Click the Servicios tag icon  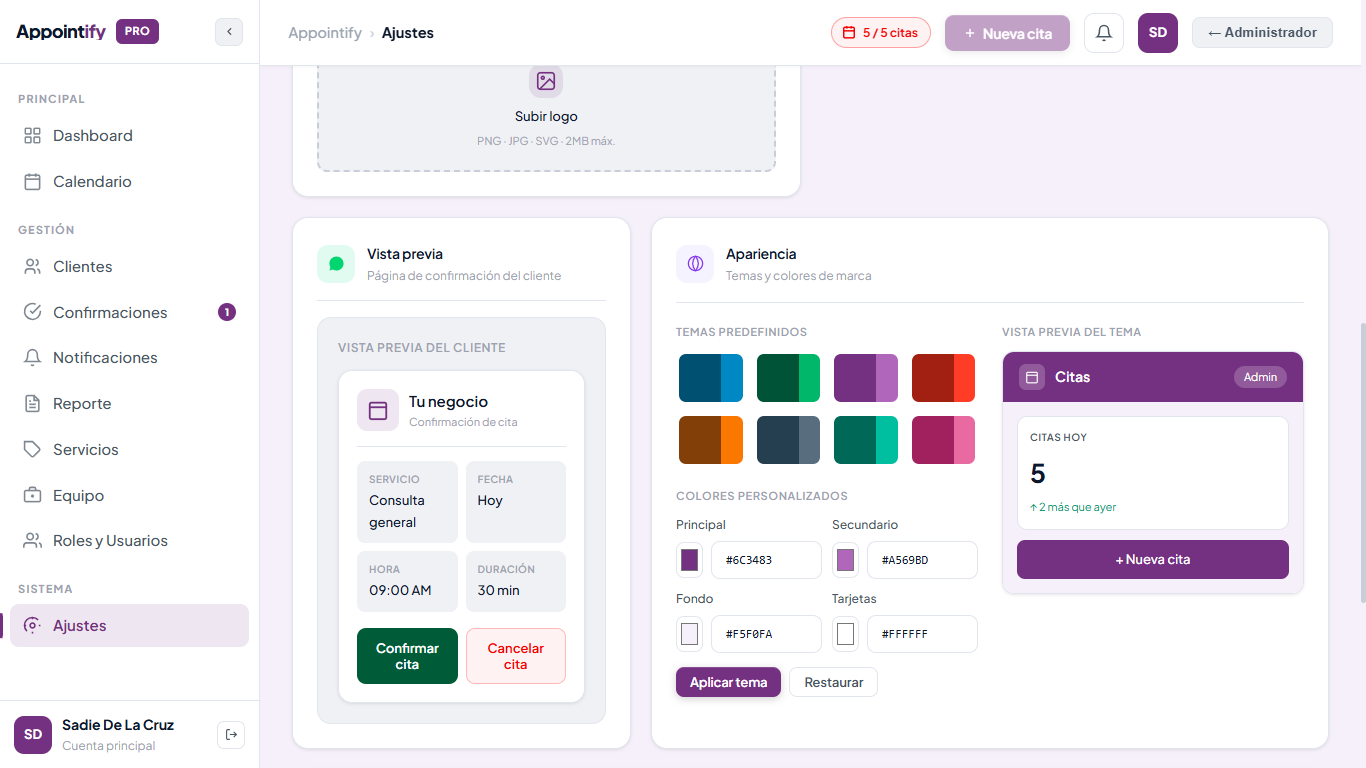(x=33, y=450)
